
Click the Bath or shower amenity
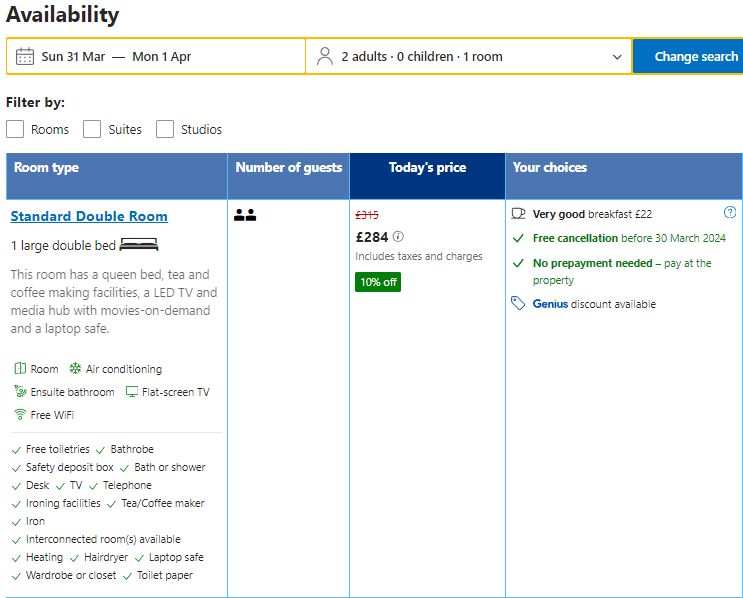pyautogui.click(x=170, y=467)
